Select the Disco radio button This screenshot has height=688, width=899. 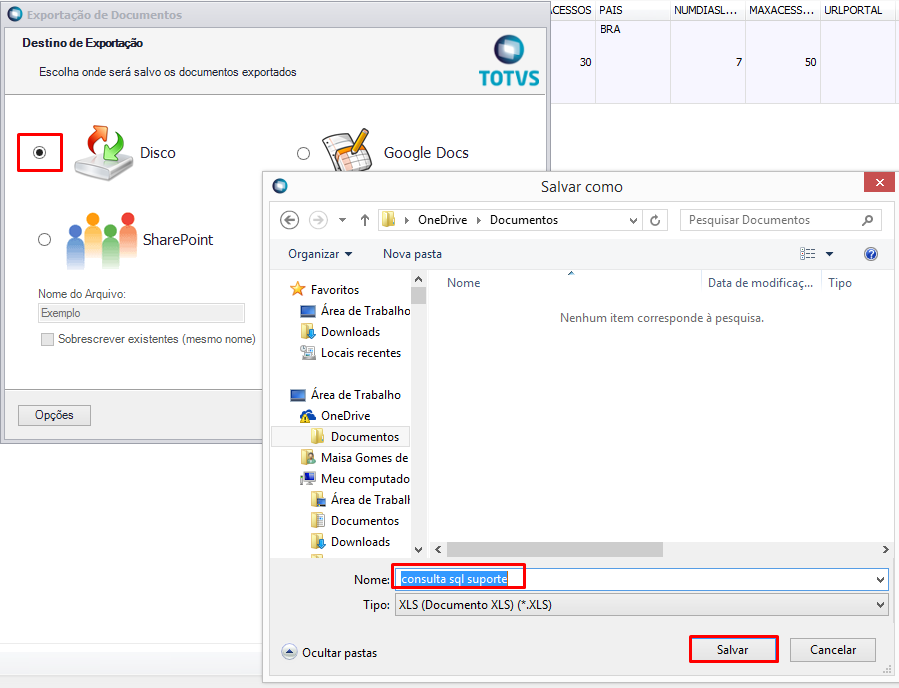pos(40,153)
